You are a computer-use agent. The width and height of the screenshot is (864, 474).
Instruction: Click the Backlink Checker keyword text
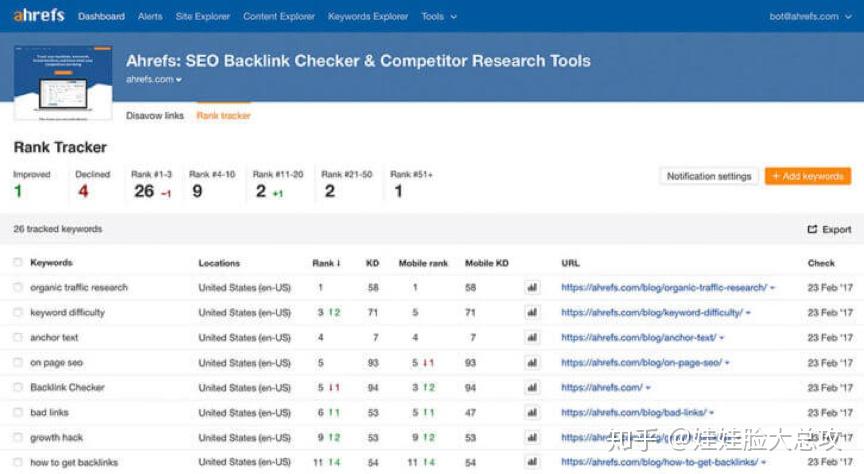(x=67, y=387)
